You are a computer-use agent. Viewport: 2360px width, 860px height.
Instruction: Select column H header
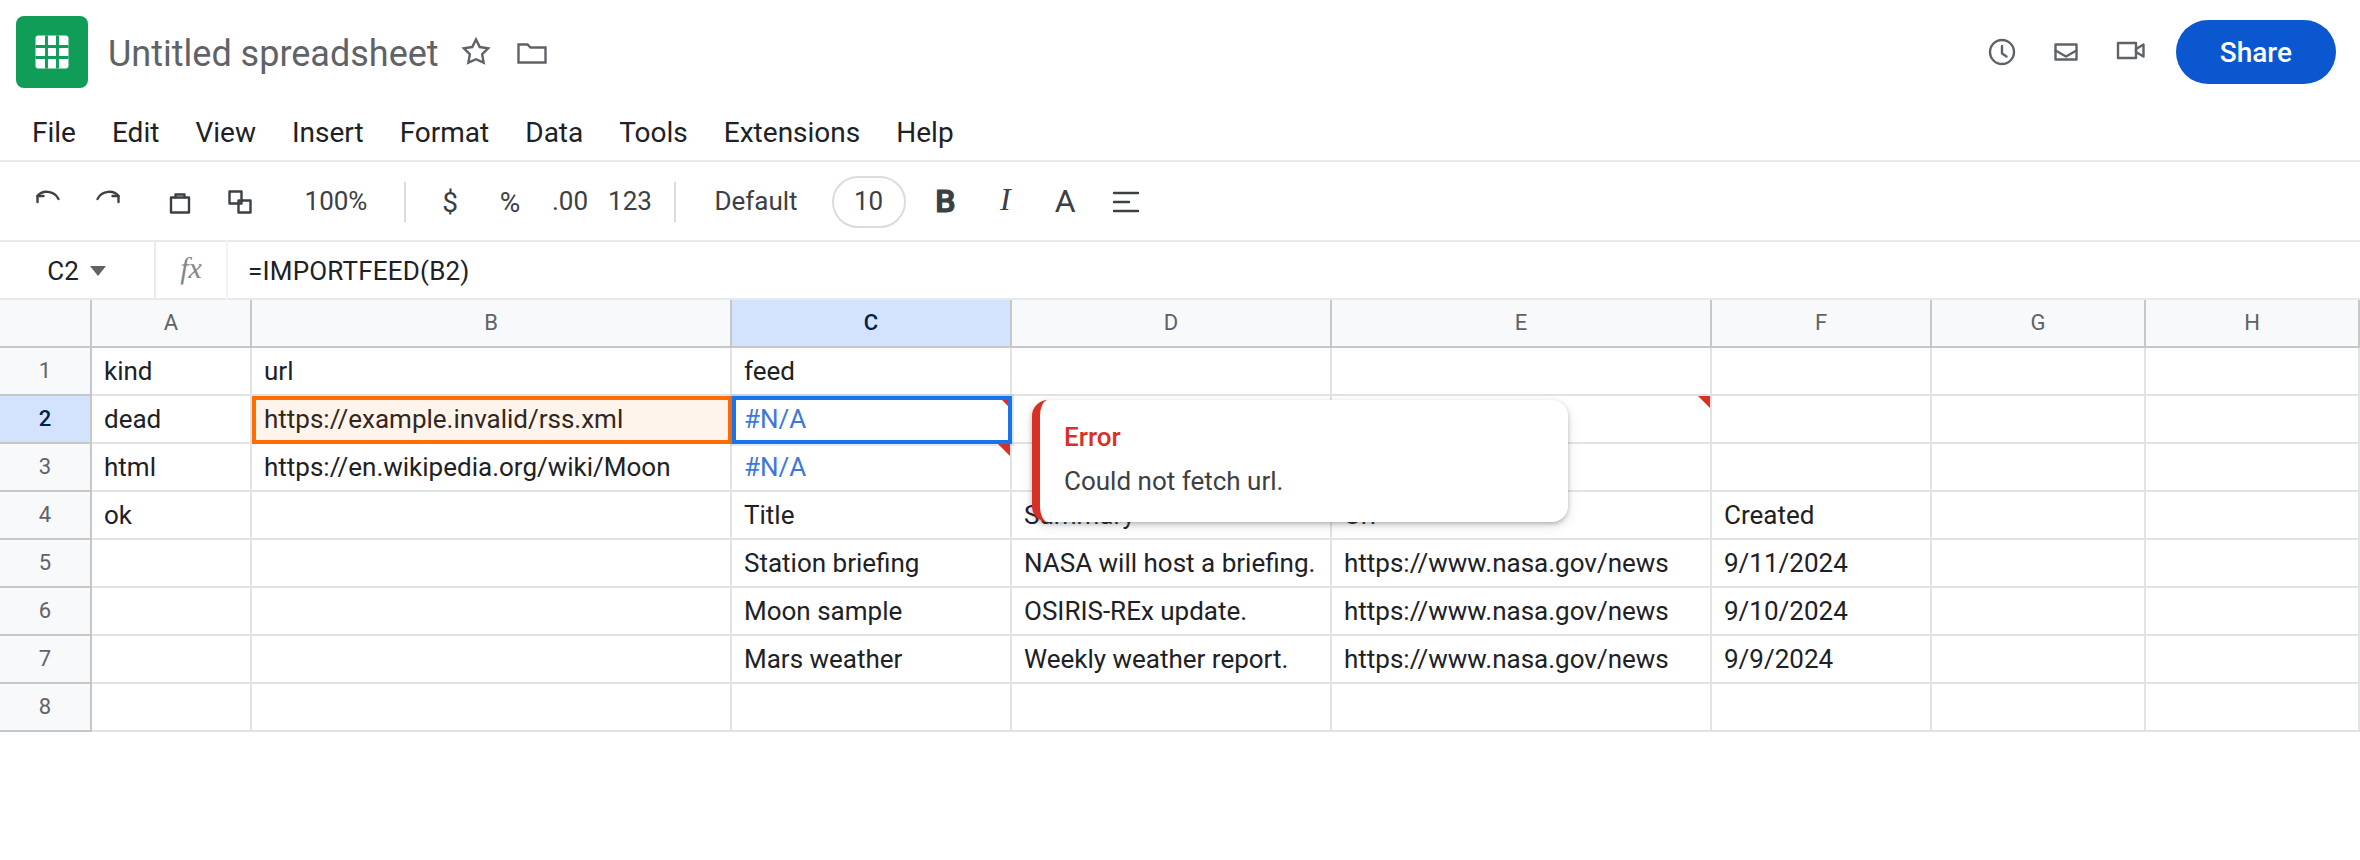tap(2252, 323)
